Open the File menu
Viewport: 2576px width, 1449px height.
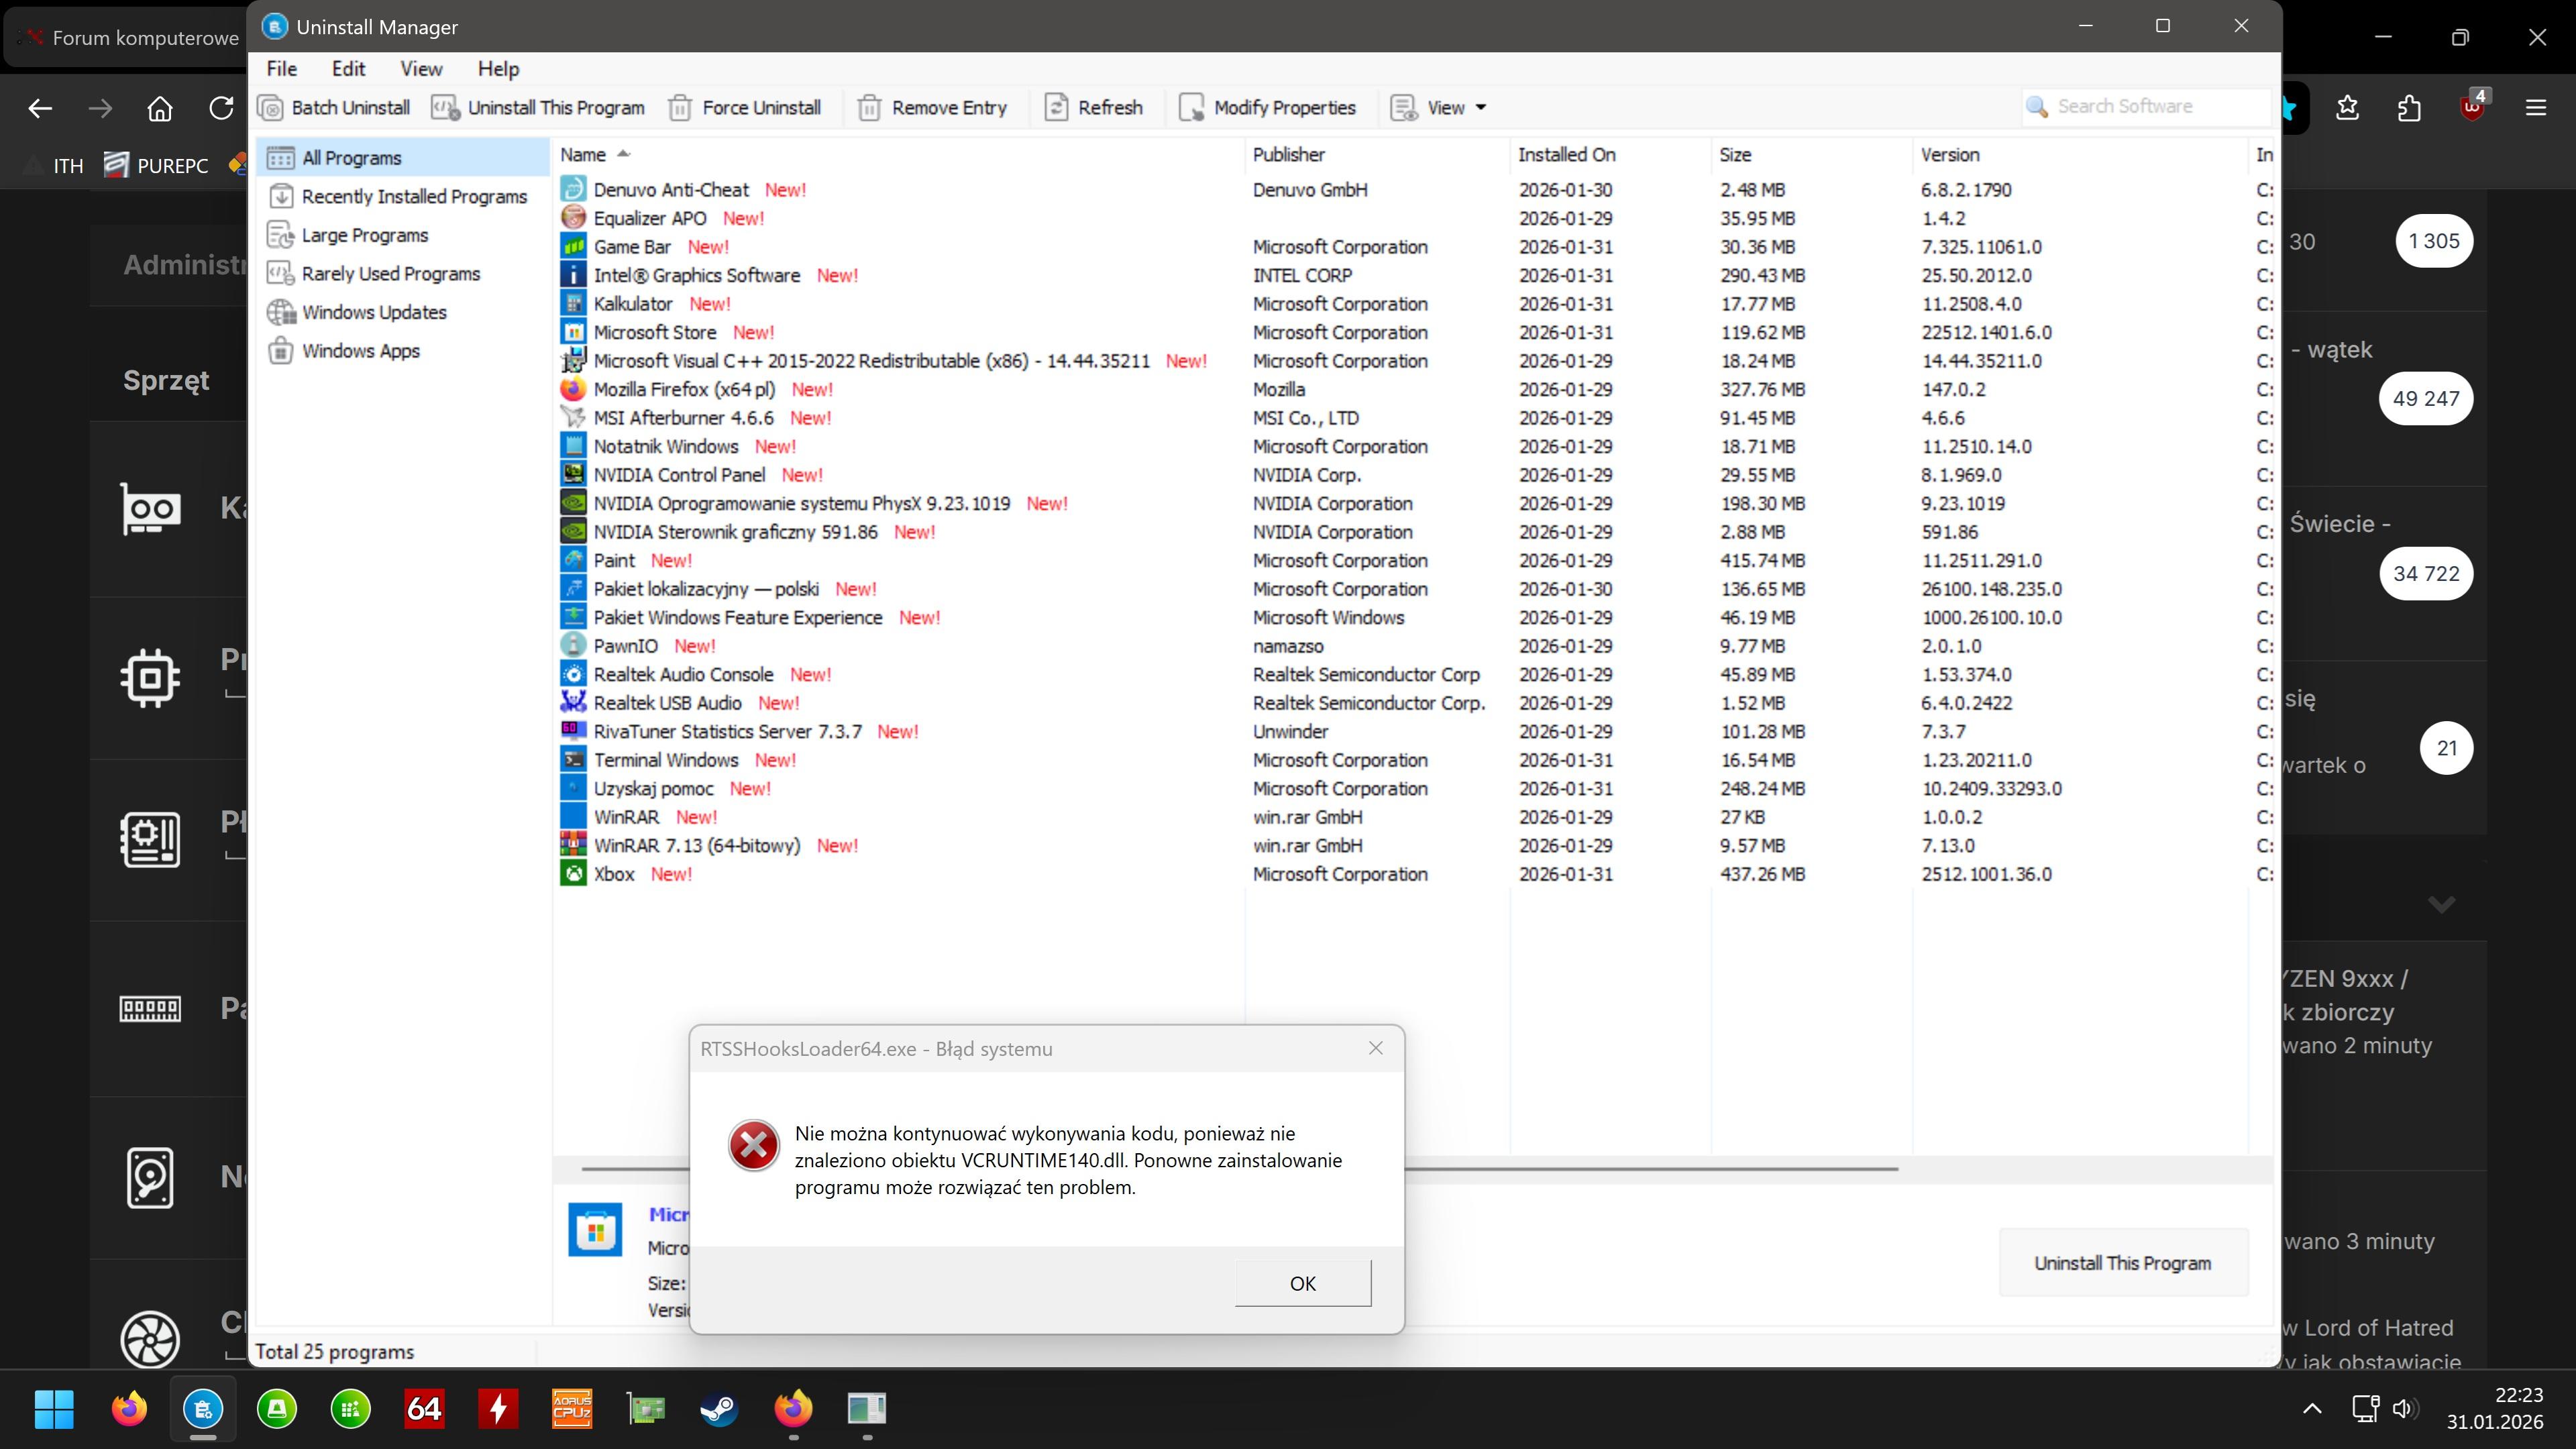[x=281, y=69]
